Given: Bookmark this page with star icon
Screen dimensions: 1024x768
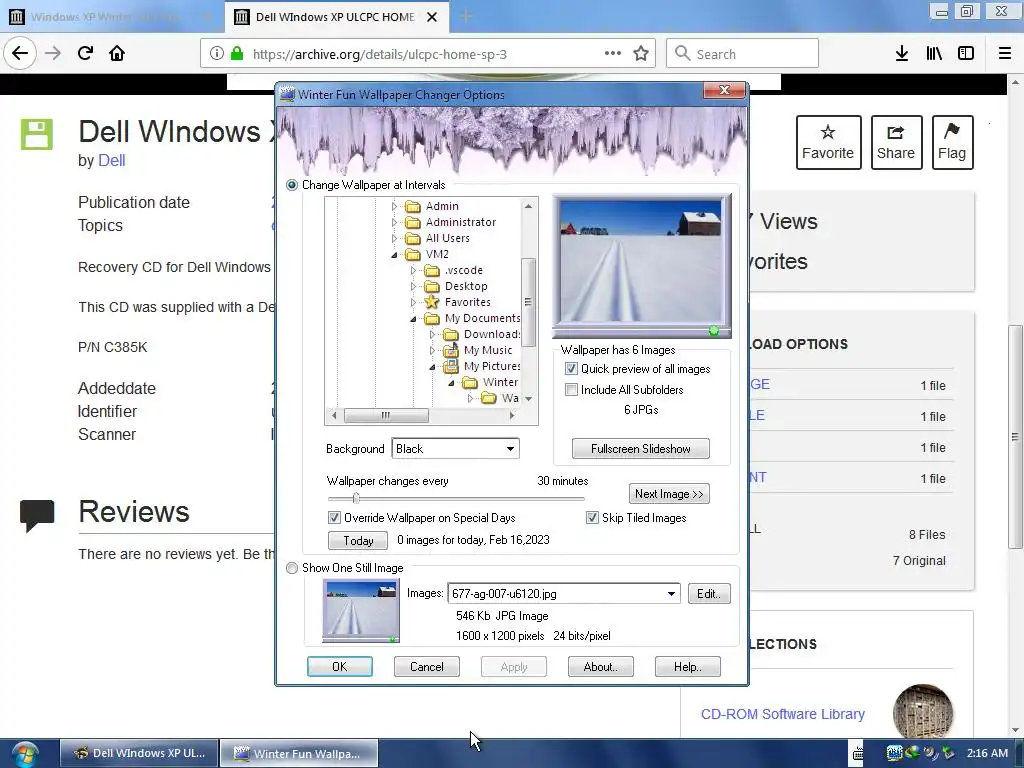Looking at the screenshot, I should click(641, 54).
